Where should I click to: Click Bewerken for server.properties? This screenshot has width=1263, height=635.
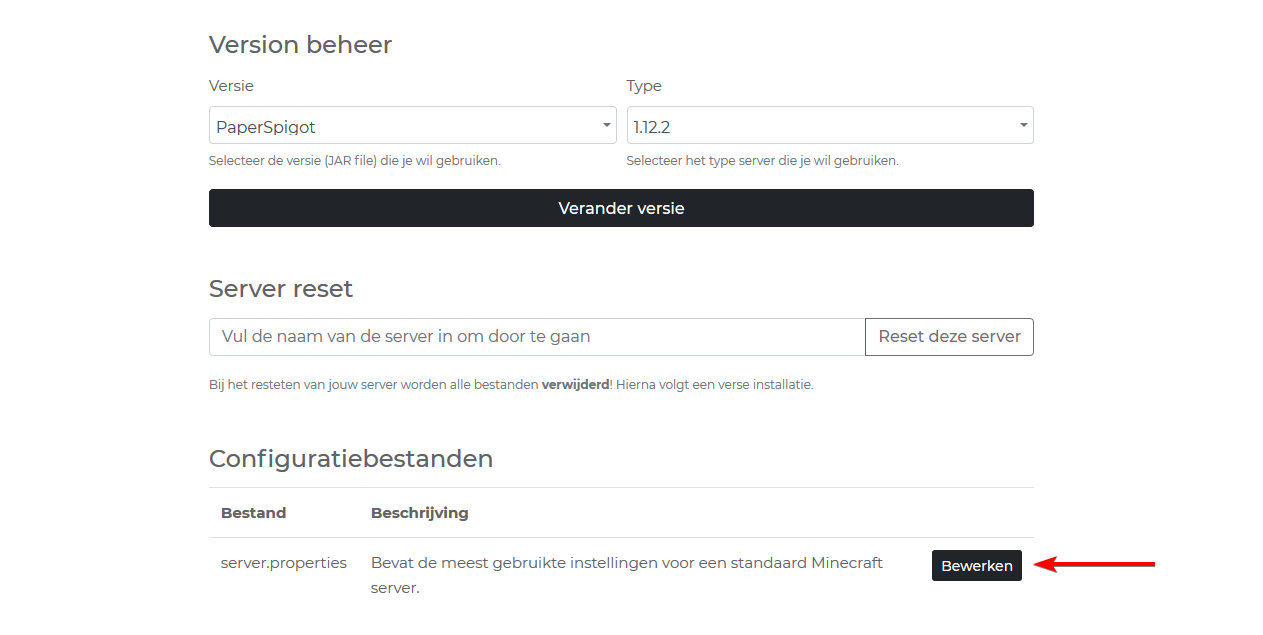976,566
